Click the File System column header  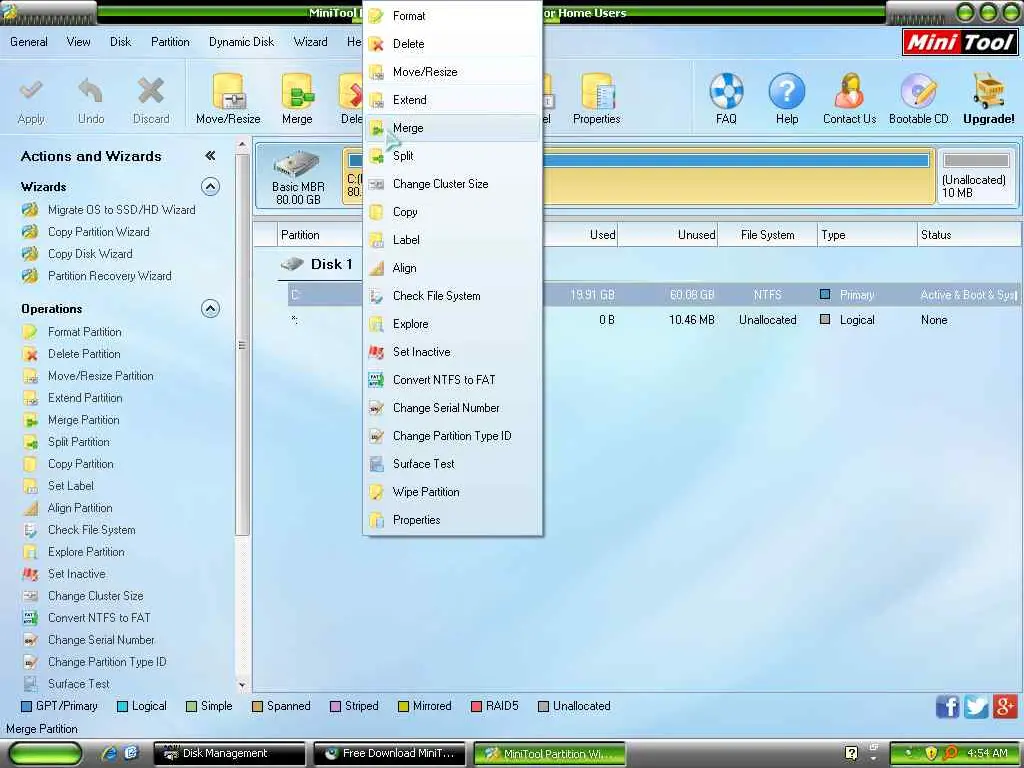(767, 235)
